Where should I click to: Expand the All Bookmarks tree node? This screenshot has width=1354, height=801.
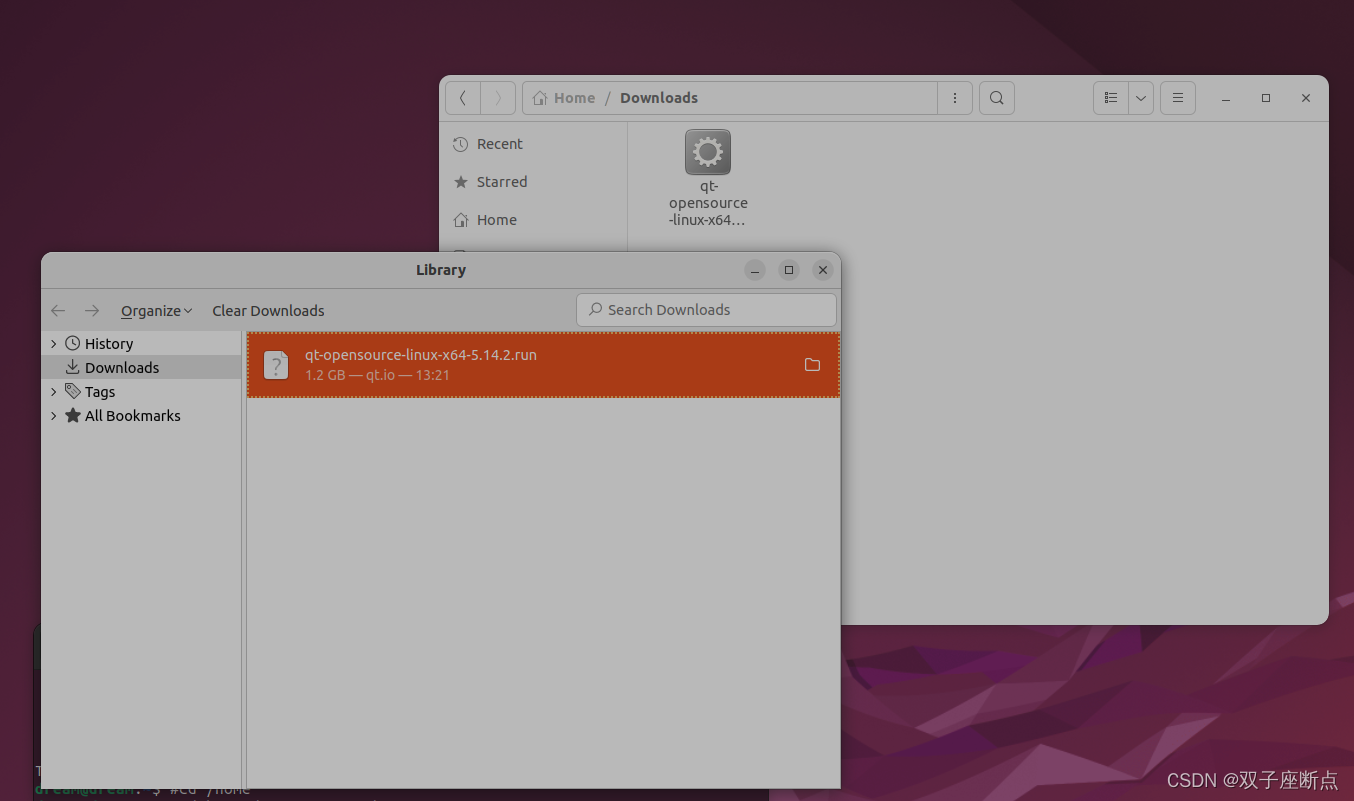(x=54, y=416)
